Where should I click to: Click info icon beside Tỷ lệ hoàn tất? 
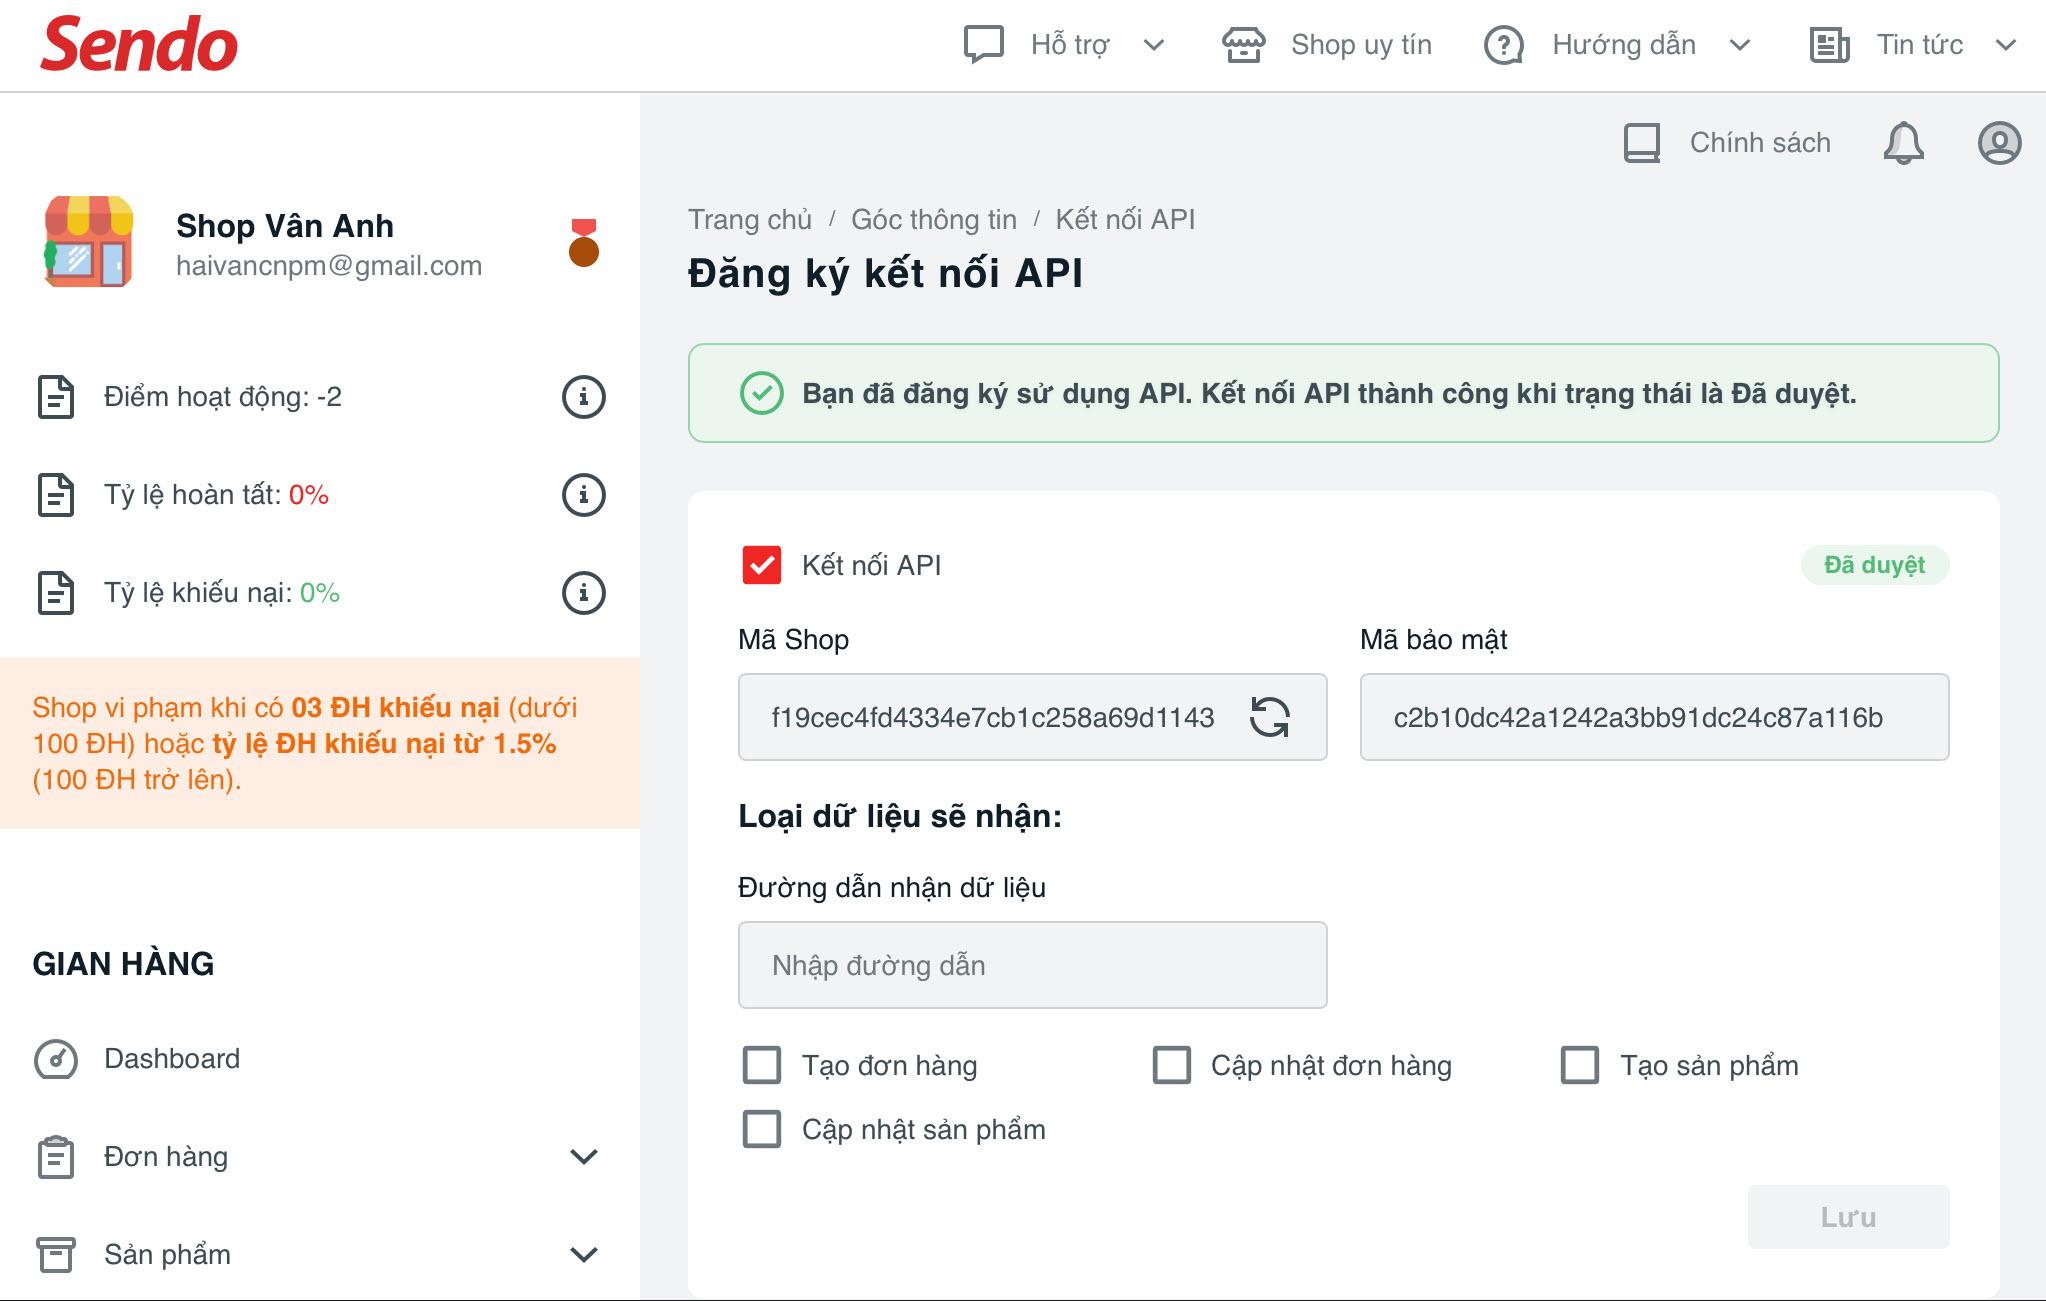coord(583,495)
